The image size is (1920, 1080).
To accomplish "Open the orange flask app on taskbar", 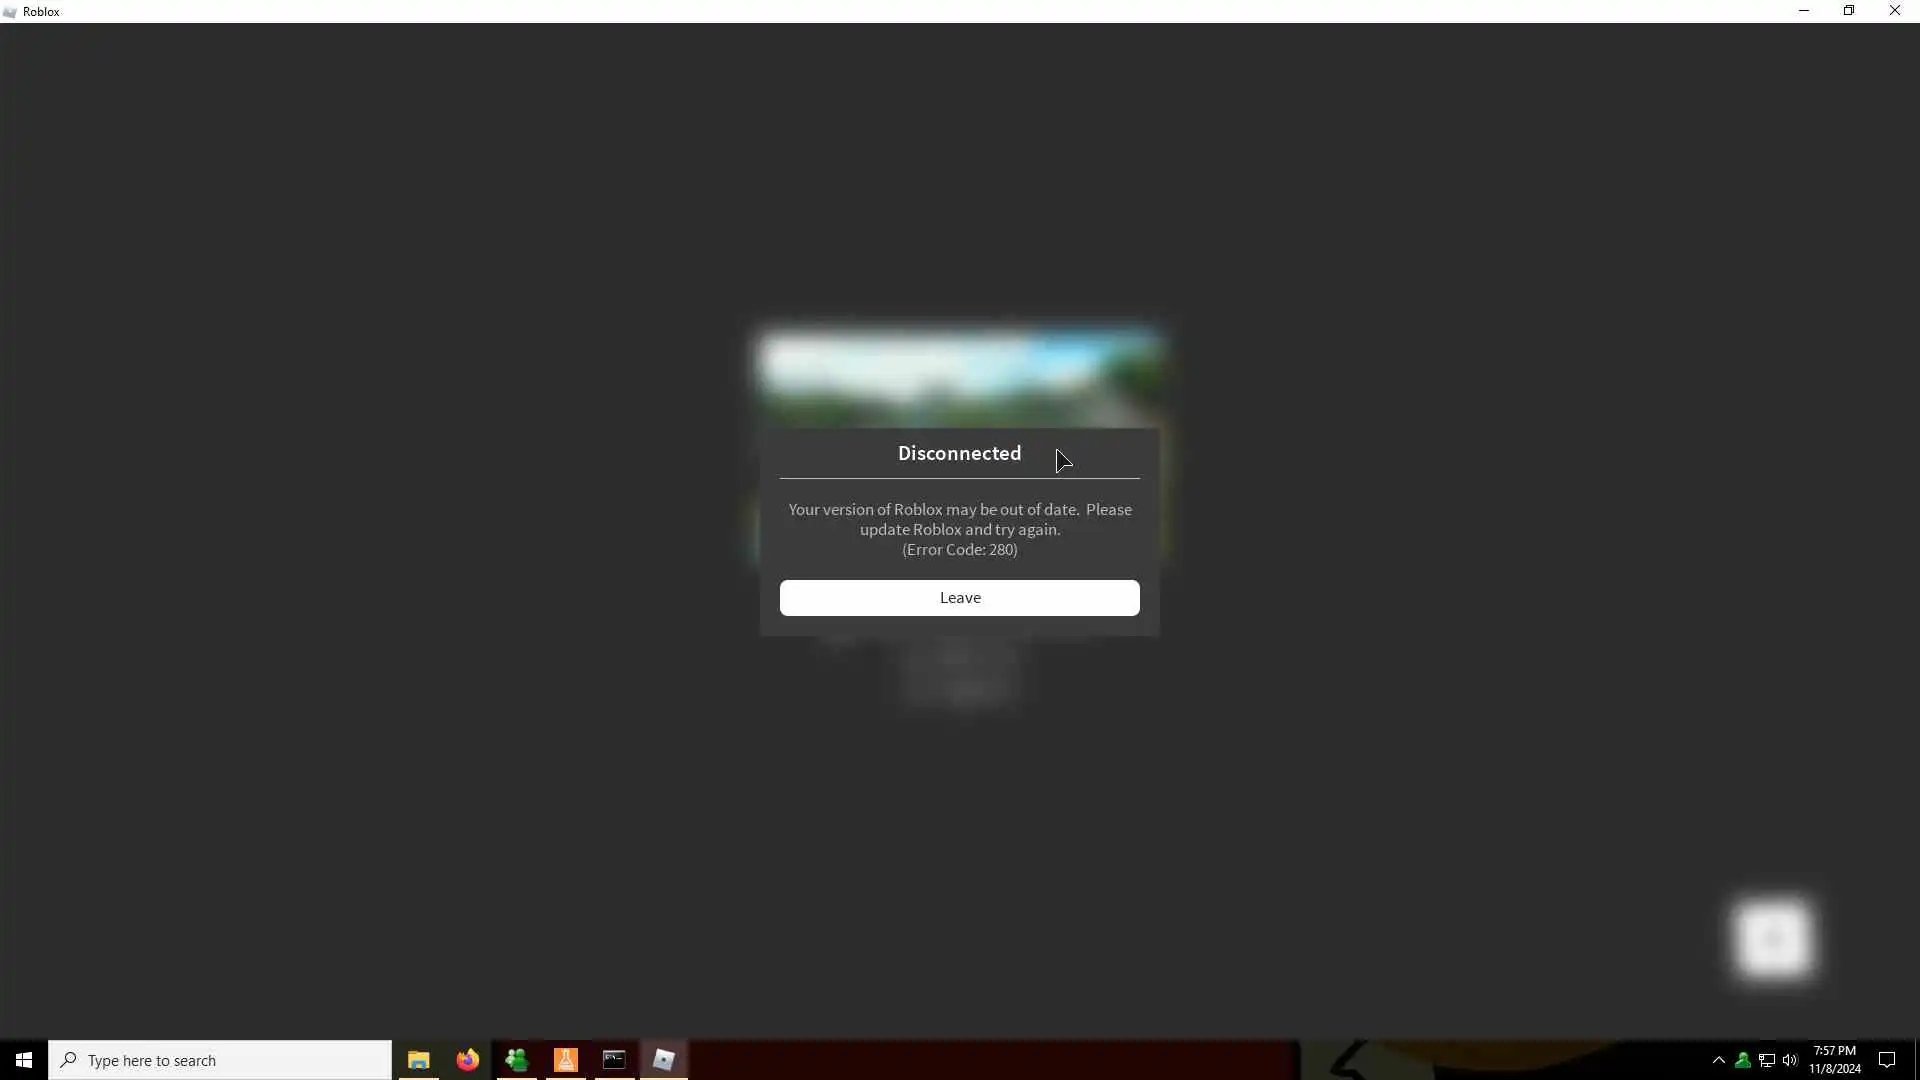I will [565, 1060].
